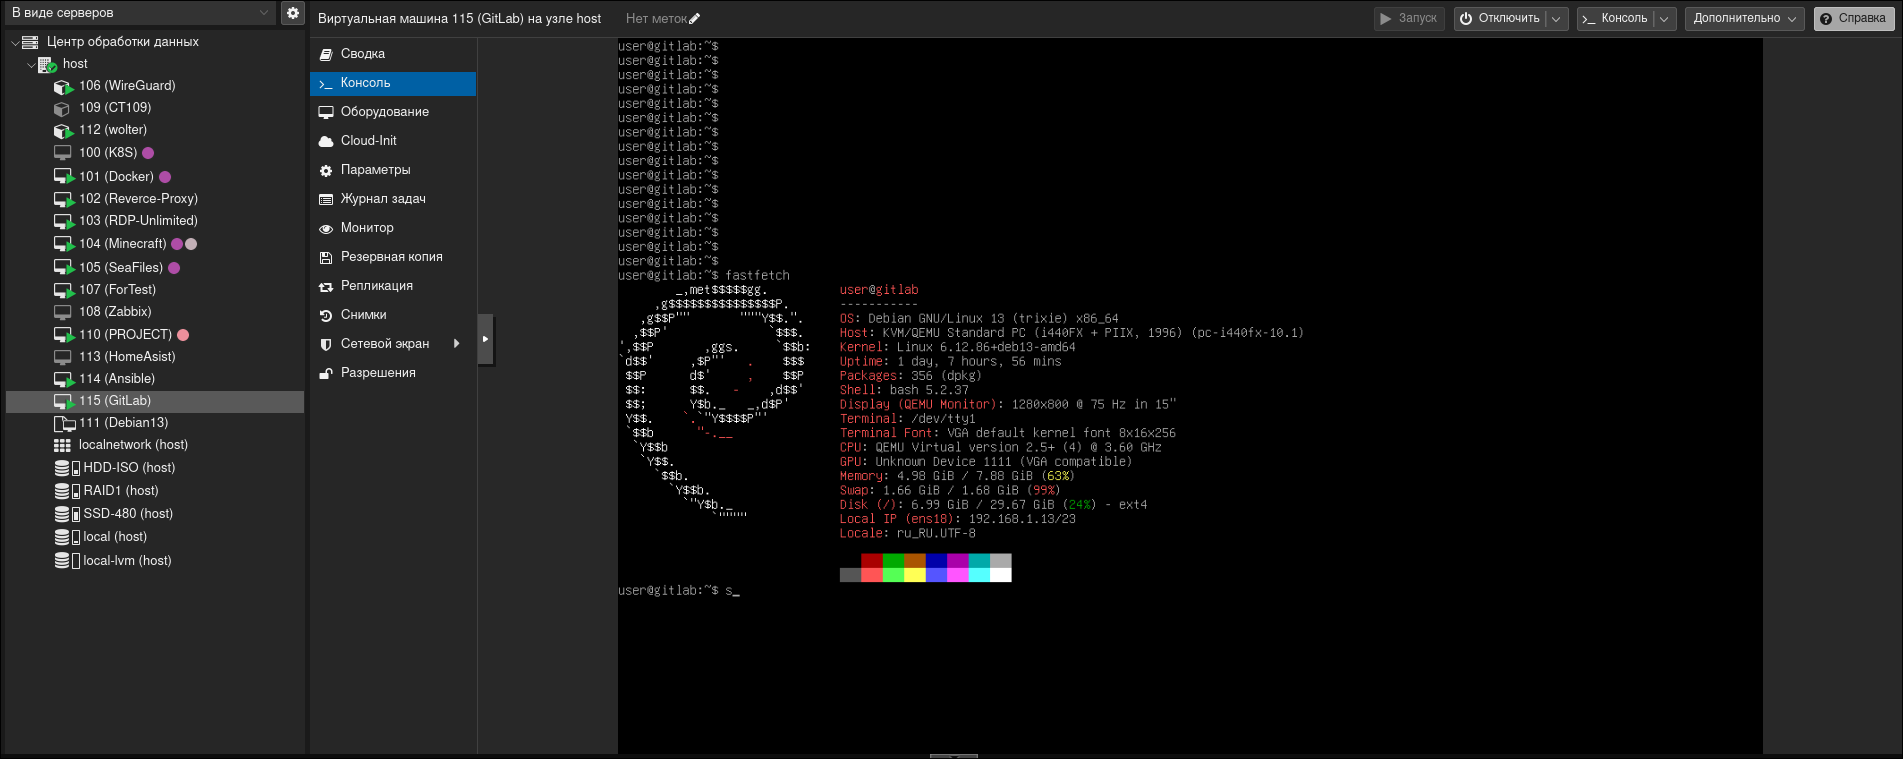Click the purple tag dot on 100 (K8S)
The width and height of the screenshot is (1903, 759).
[x=148, y=153]
